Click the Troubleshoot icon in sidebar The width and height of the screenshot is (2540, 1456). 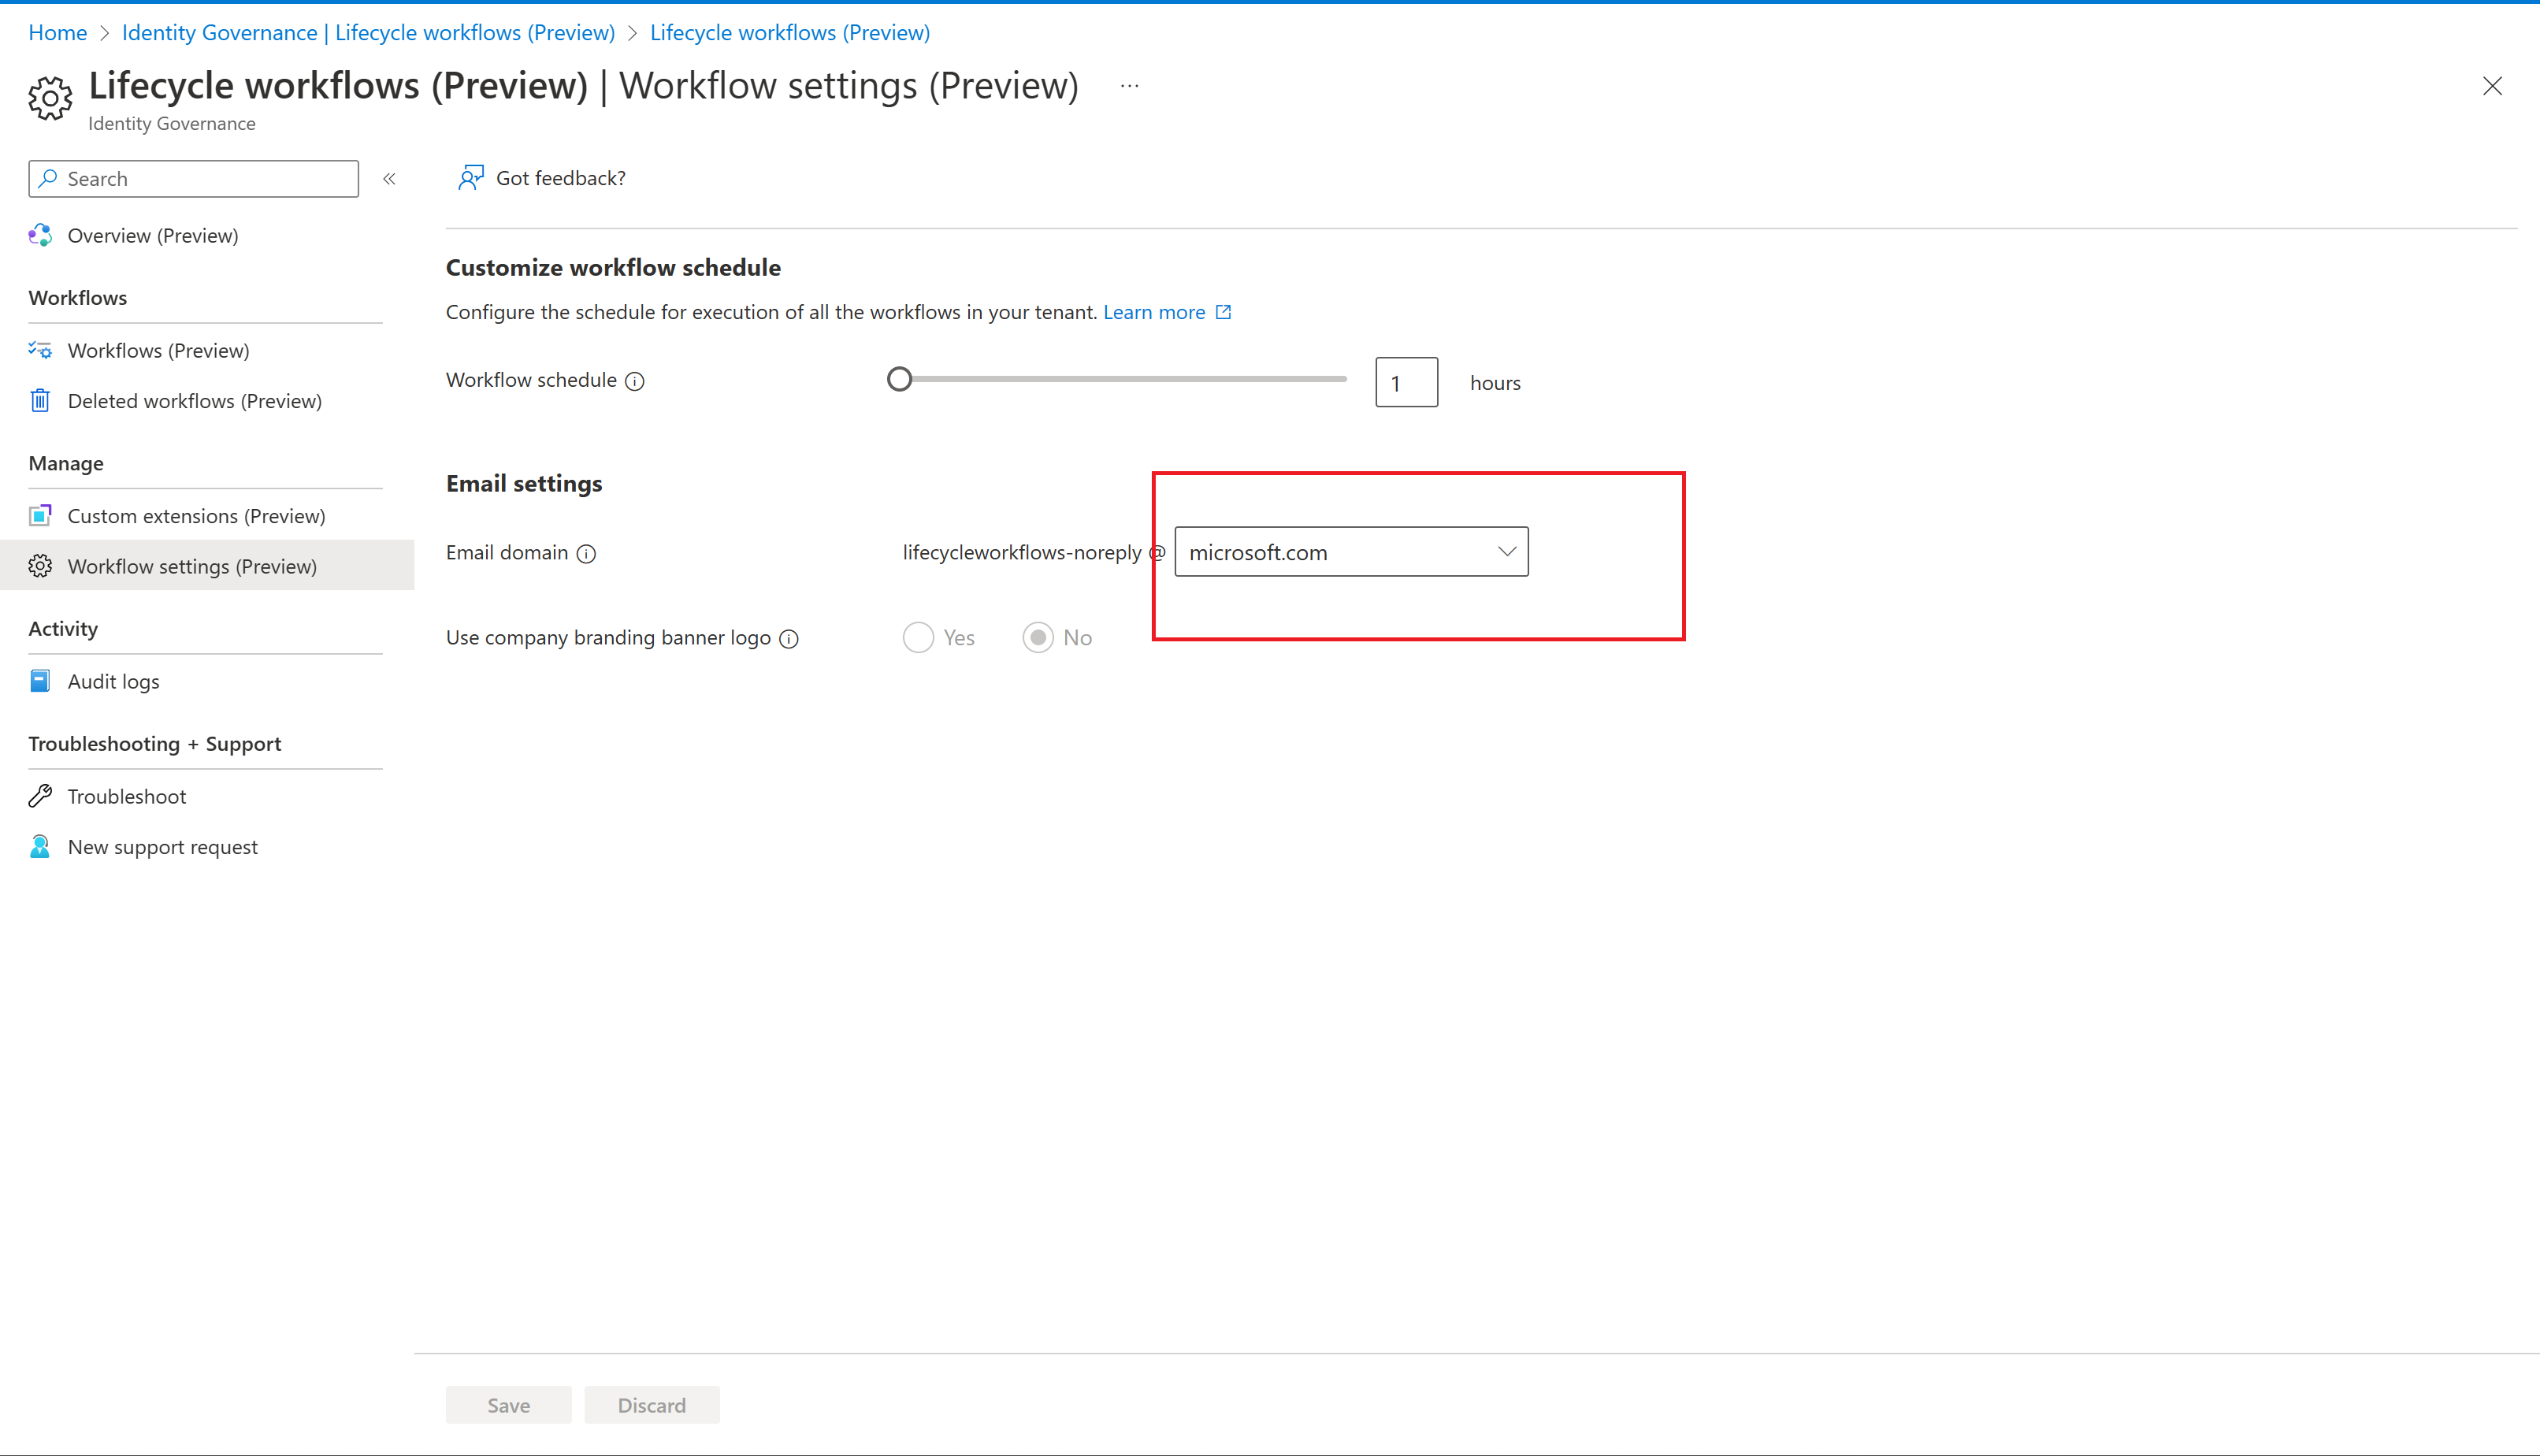[x=42, y=795]
